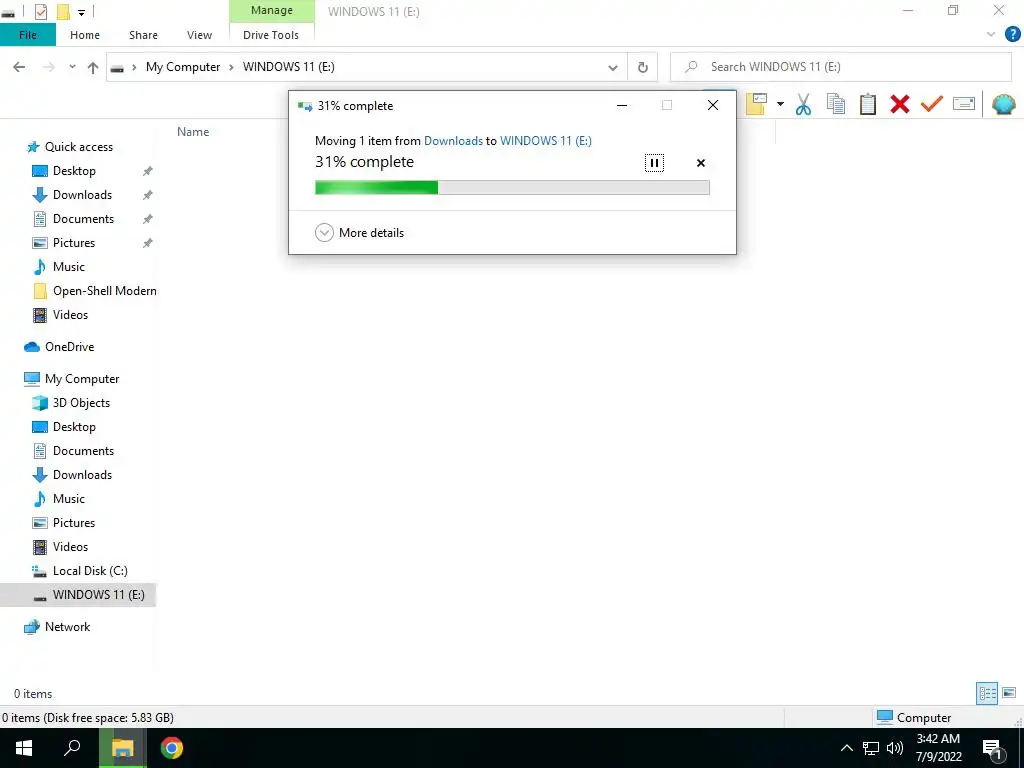Click the folder options toolbar icon
This screenshot has height=768, width=1024.
(x=756, y=104)
